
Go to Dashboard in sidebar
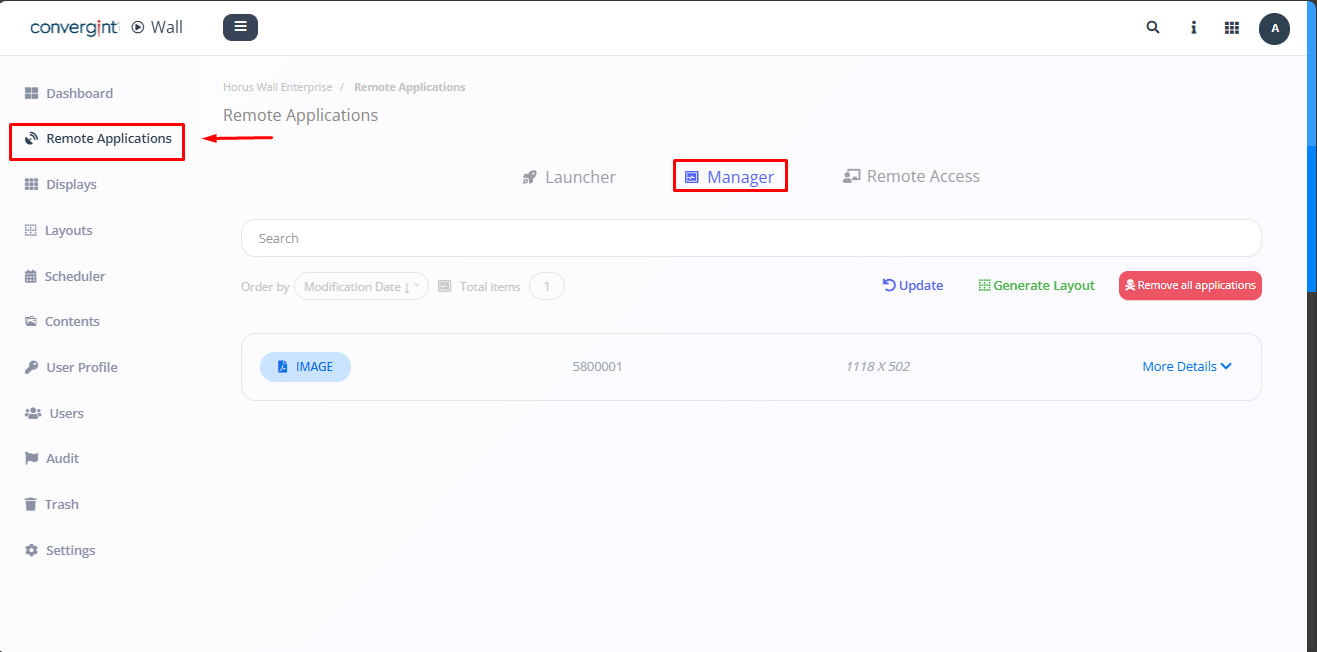coord(79,93)
